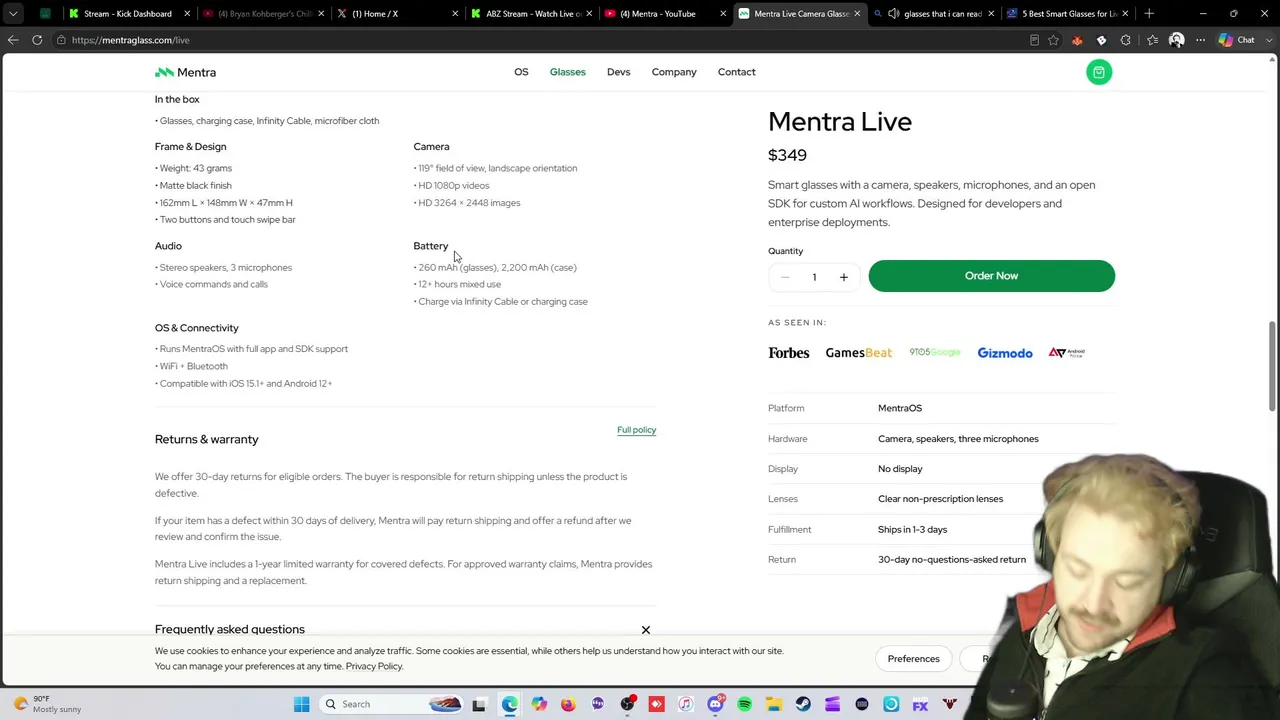
Task: Increase quantity with the plus button
Action: point(843,277)
